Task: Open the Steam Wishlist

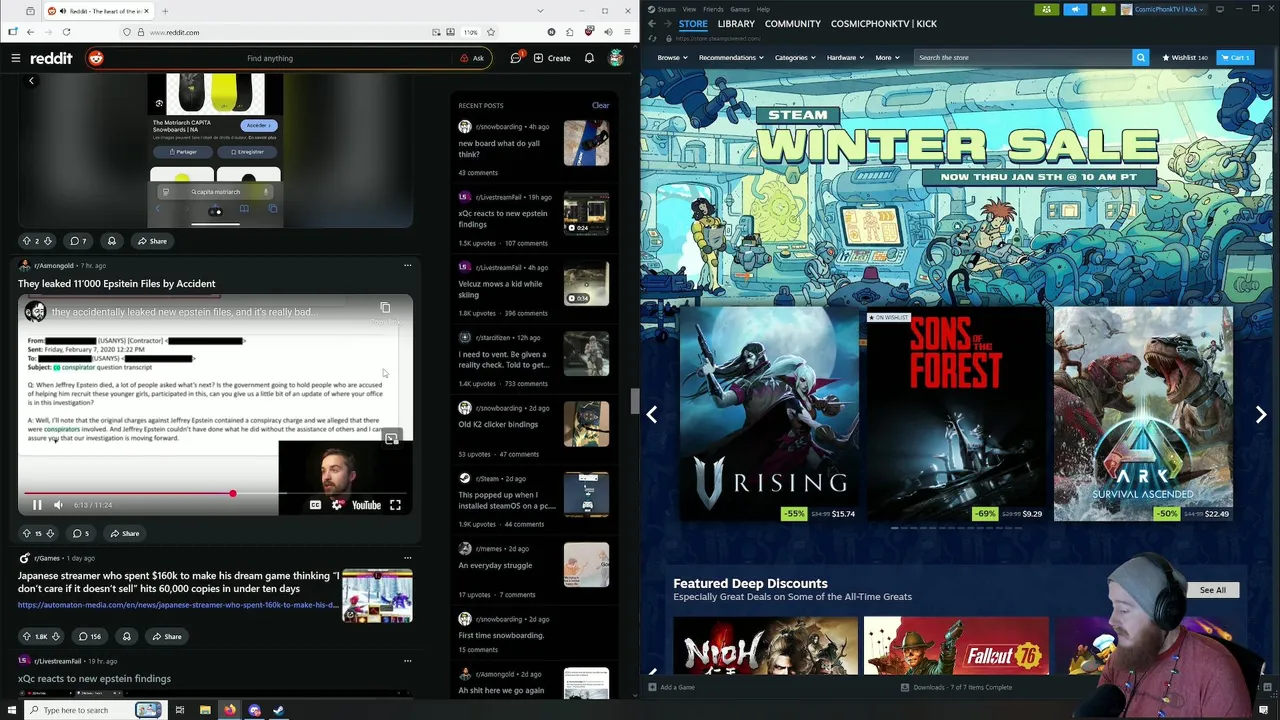Action: tap(1185, 57)
